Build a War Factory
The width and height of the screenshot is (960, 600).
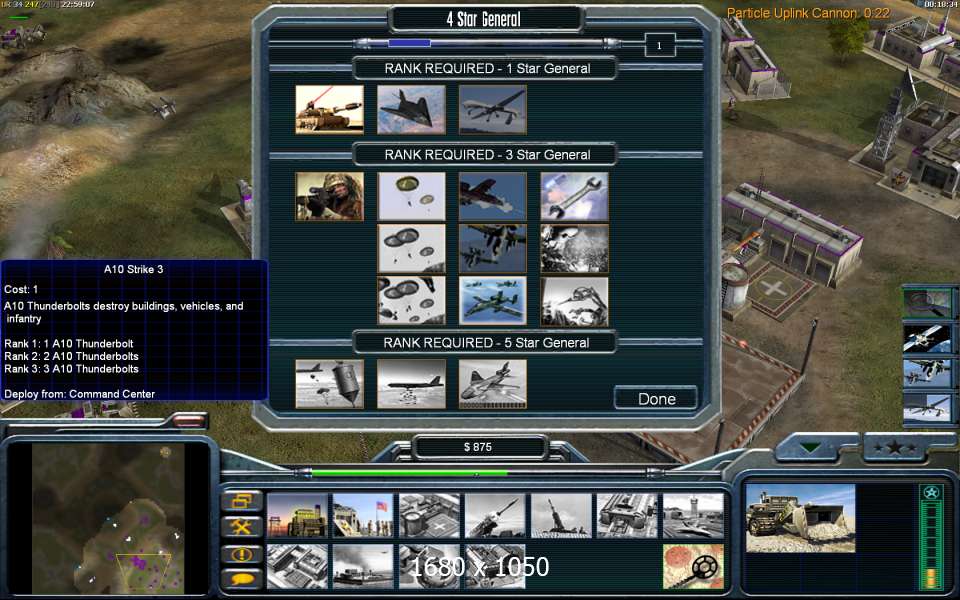627,516
